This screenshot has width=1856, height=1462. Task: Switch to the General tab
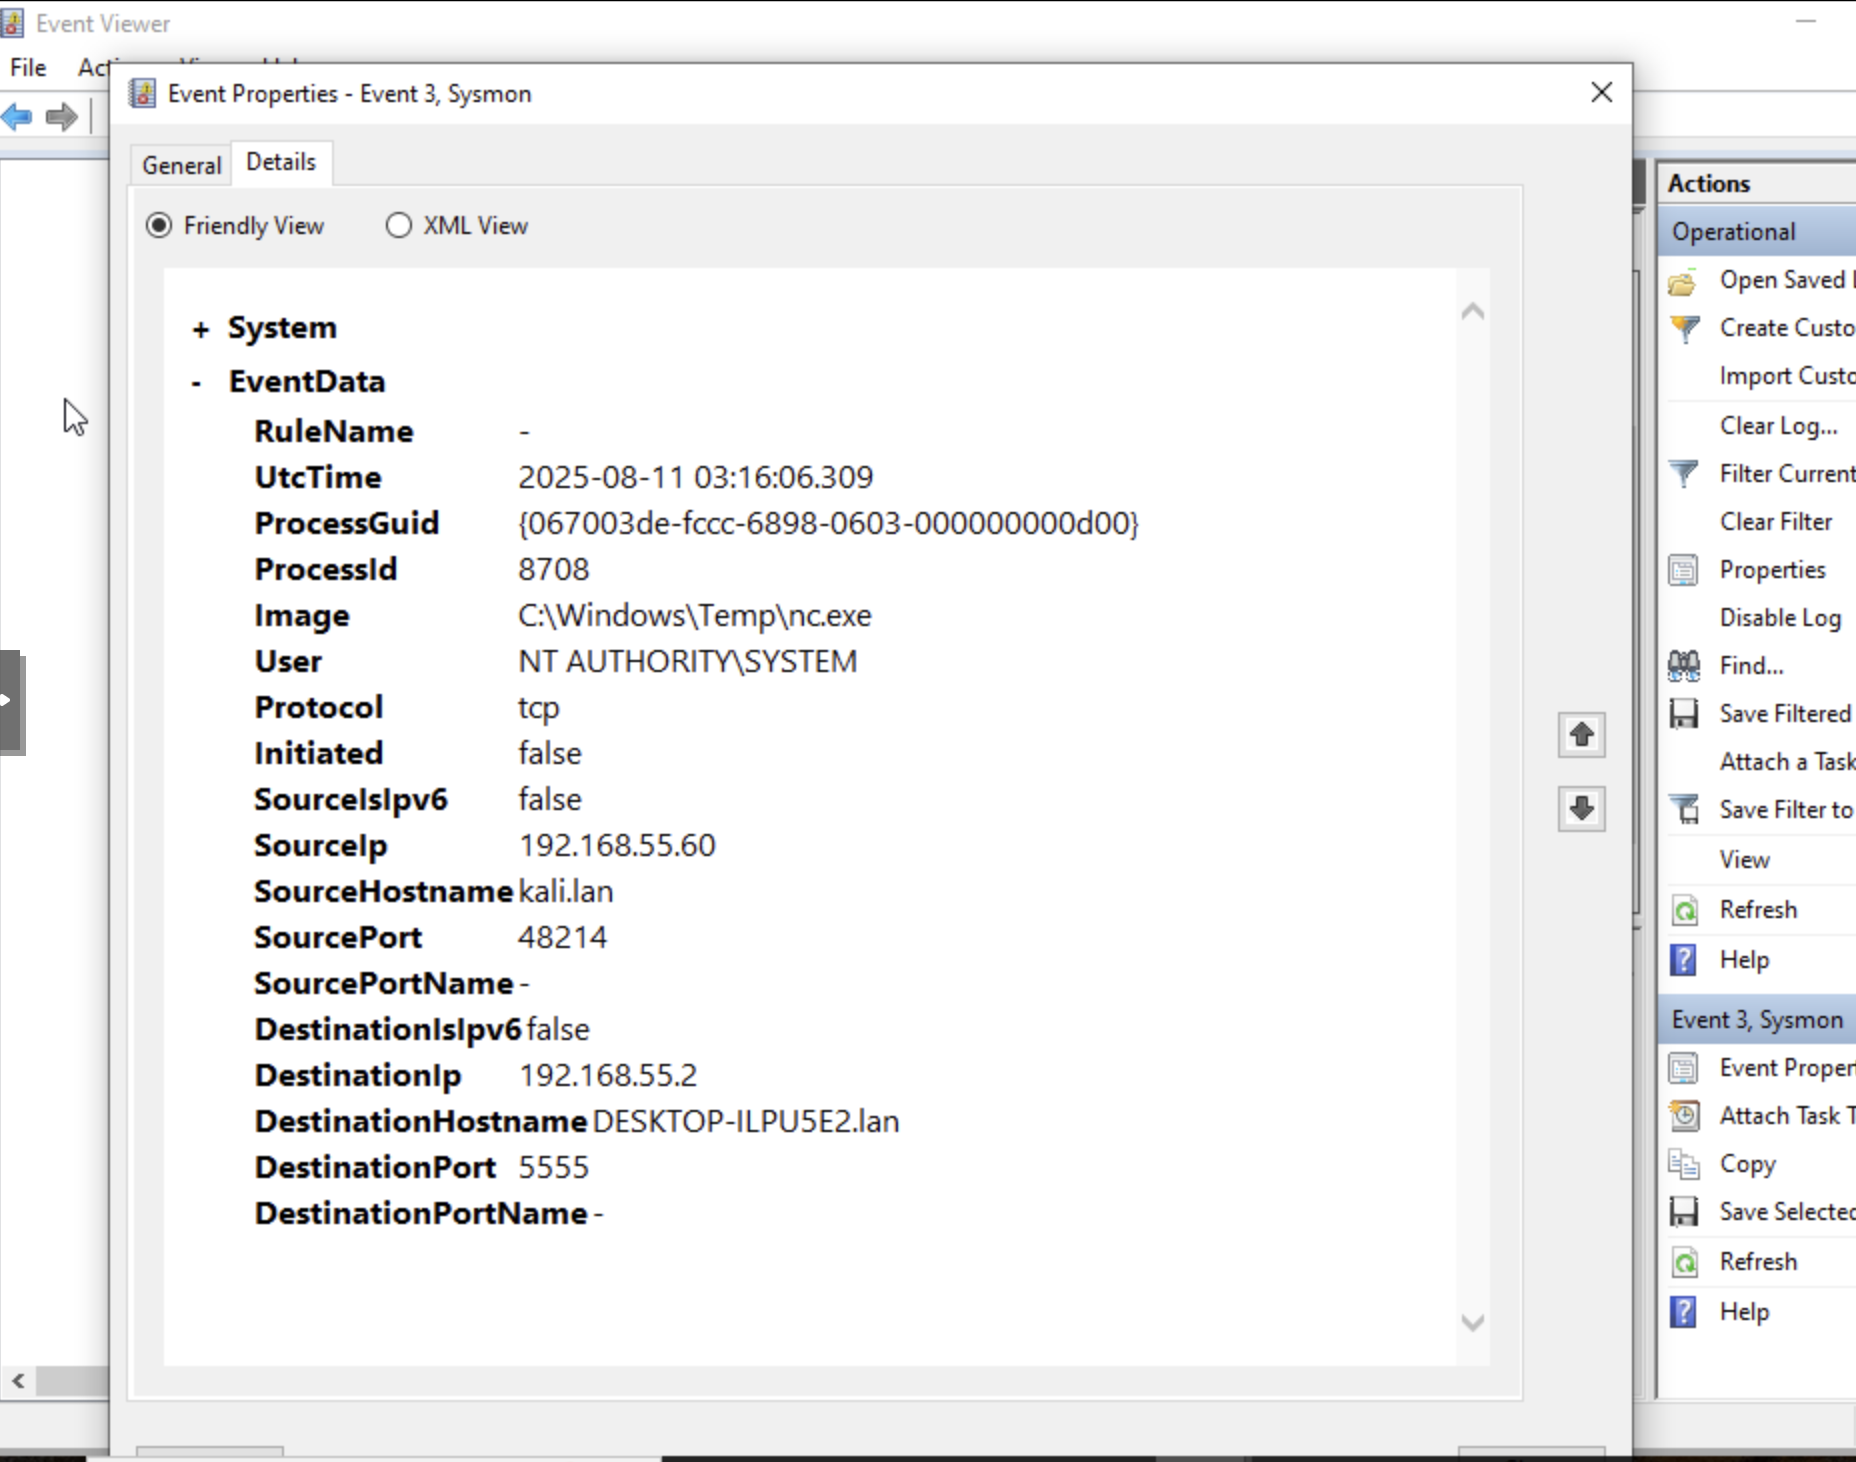pos(181,165)
